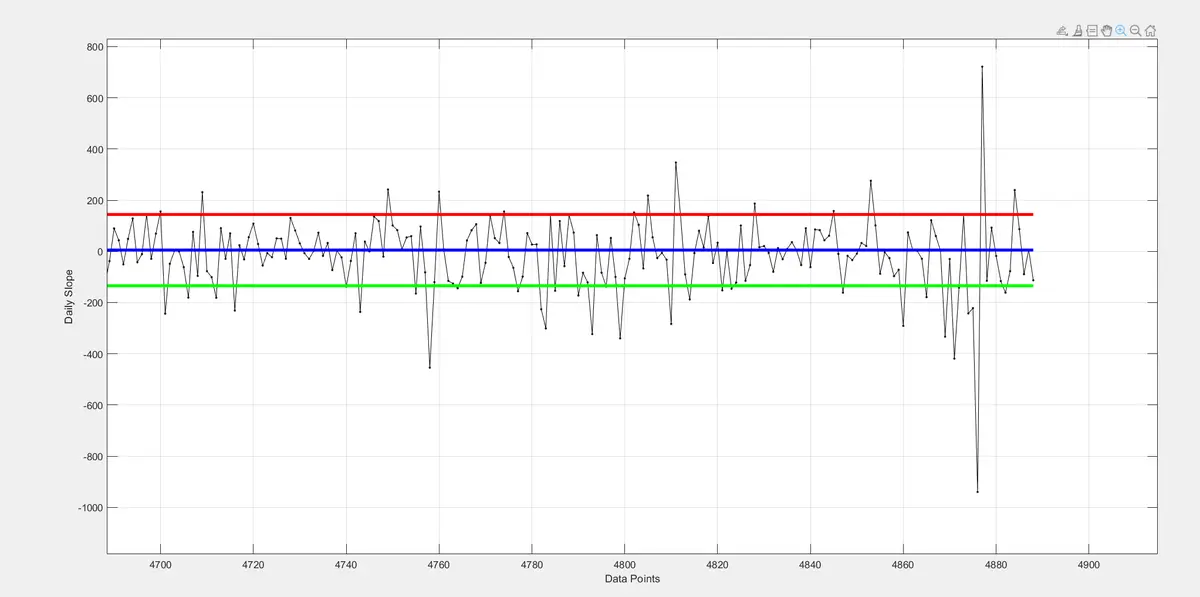This screenshot has width=1200, height=597.
Task: Click the x-axis tick label 4760
Action: [x=439, y=564]
